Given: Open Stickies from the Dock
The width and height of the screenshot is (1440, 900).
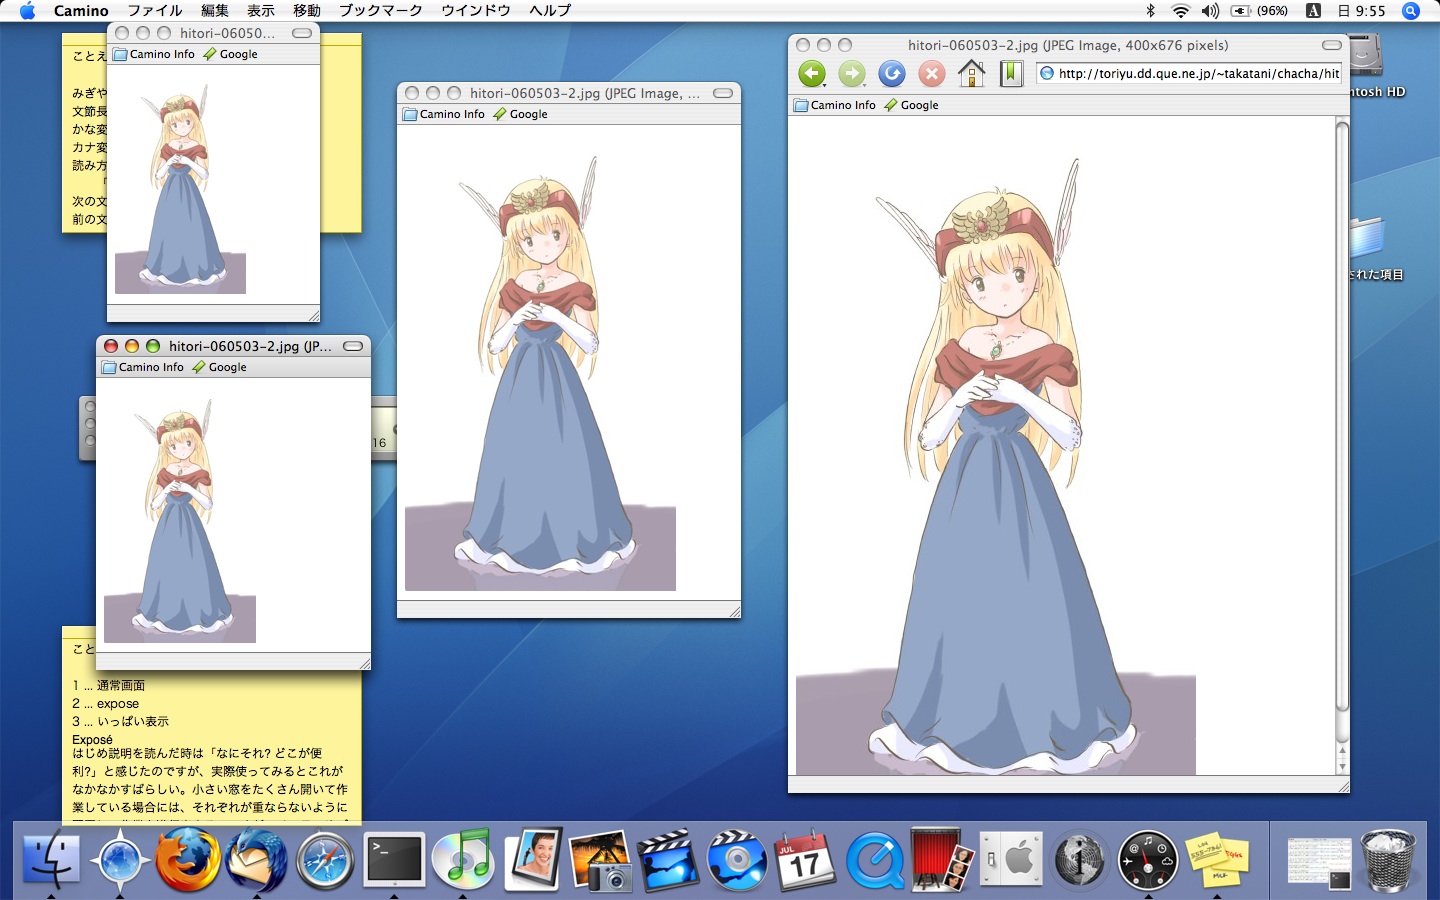Looking at the screenshot, I should coord(1217,860).
